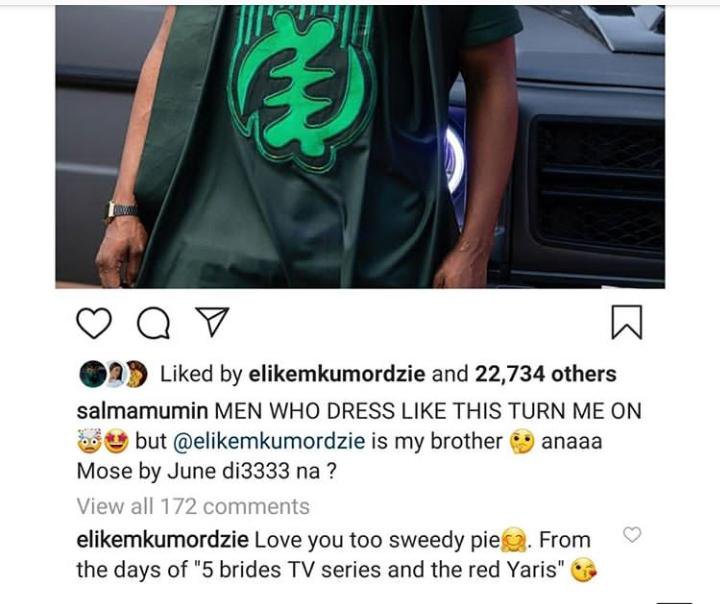720x604 pixels.
Task: Save post with the bookmark icon
Action: pos(627,322)
